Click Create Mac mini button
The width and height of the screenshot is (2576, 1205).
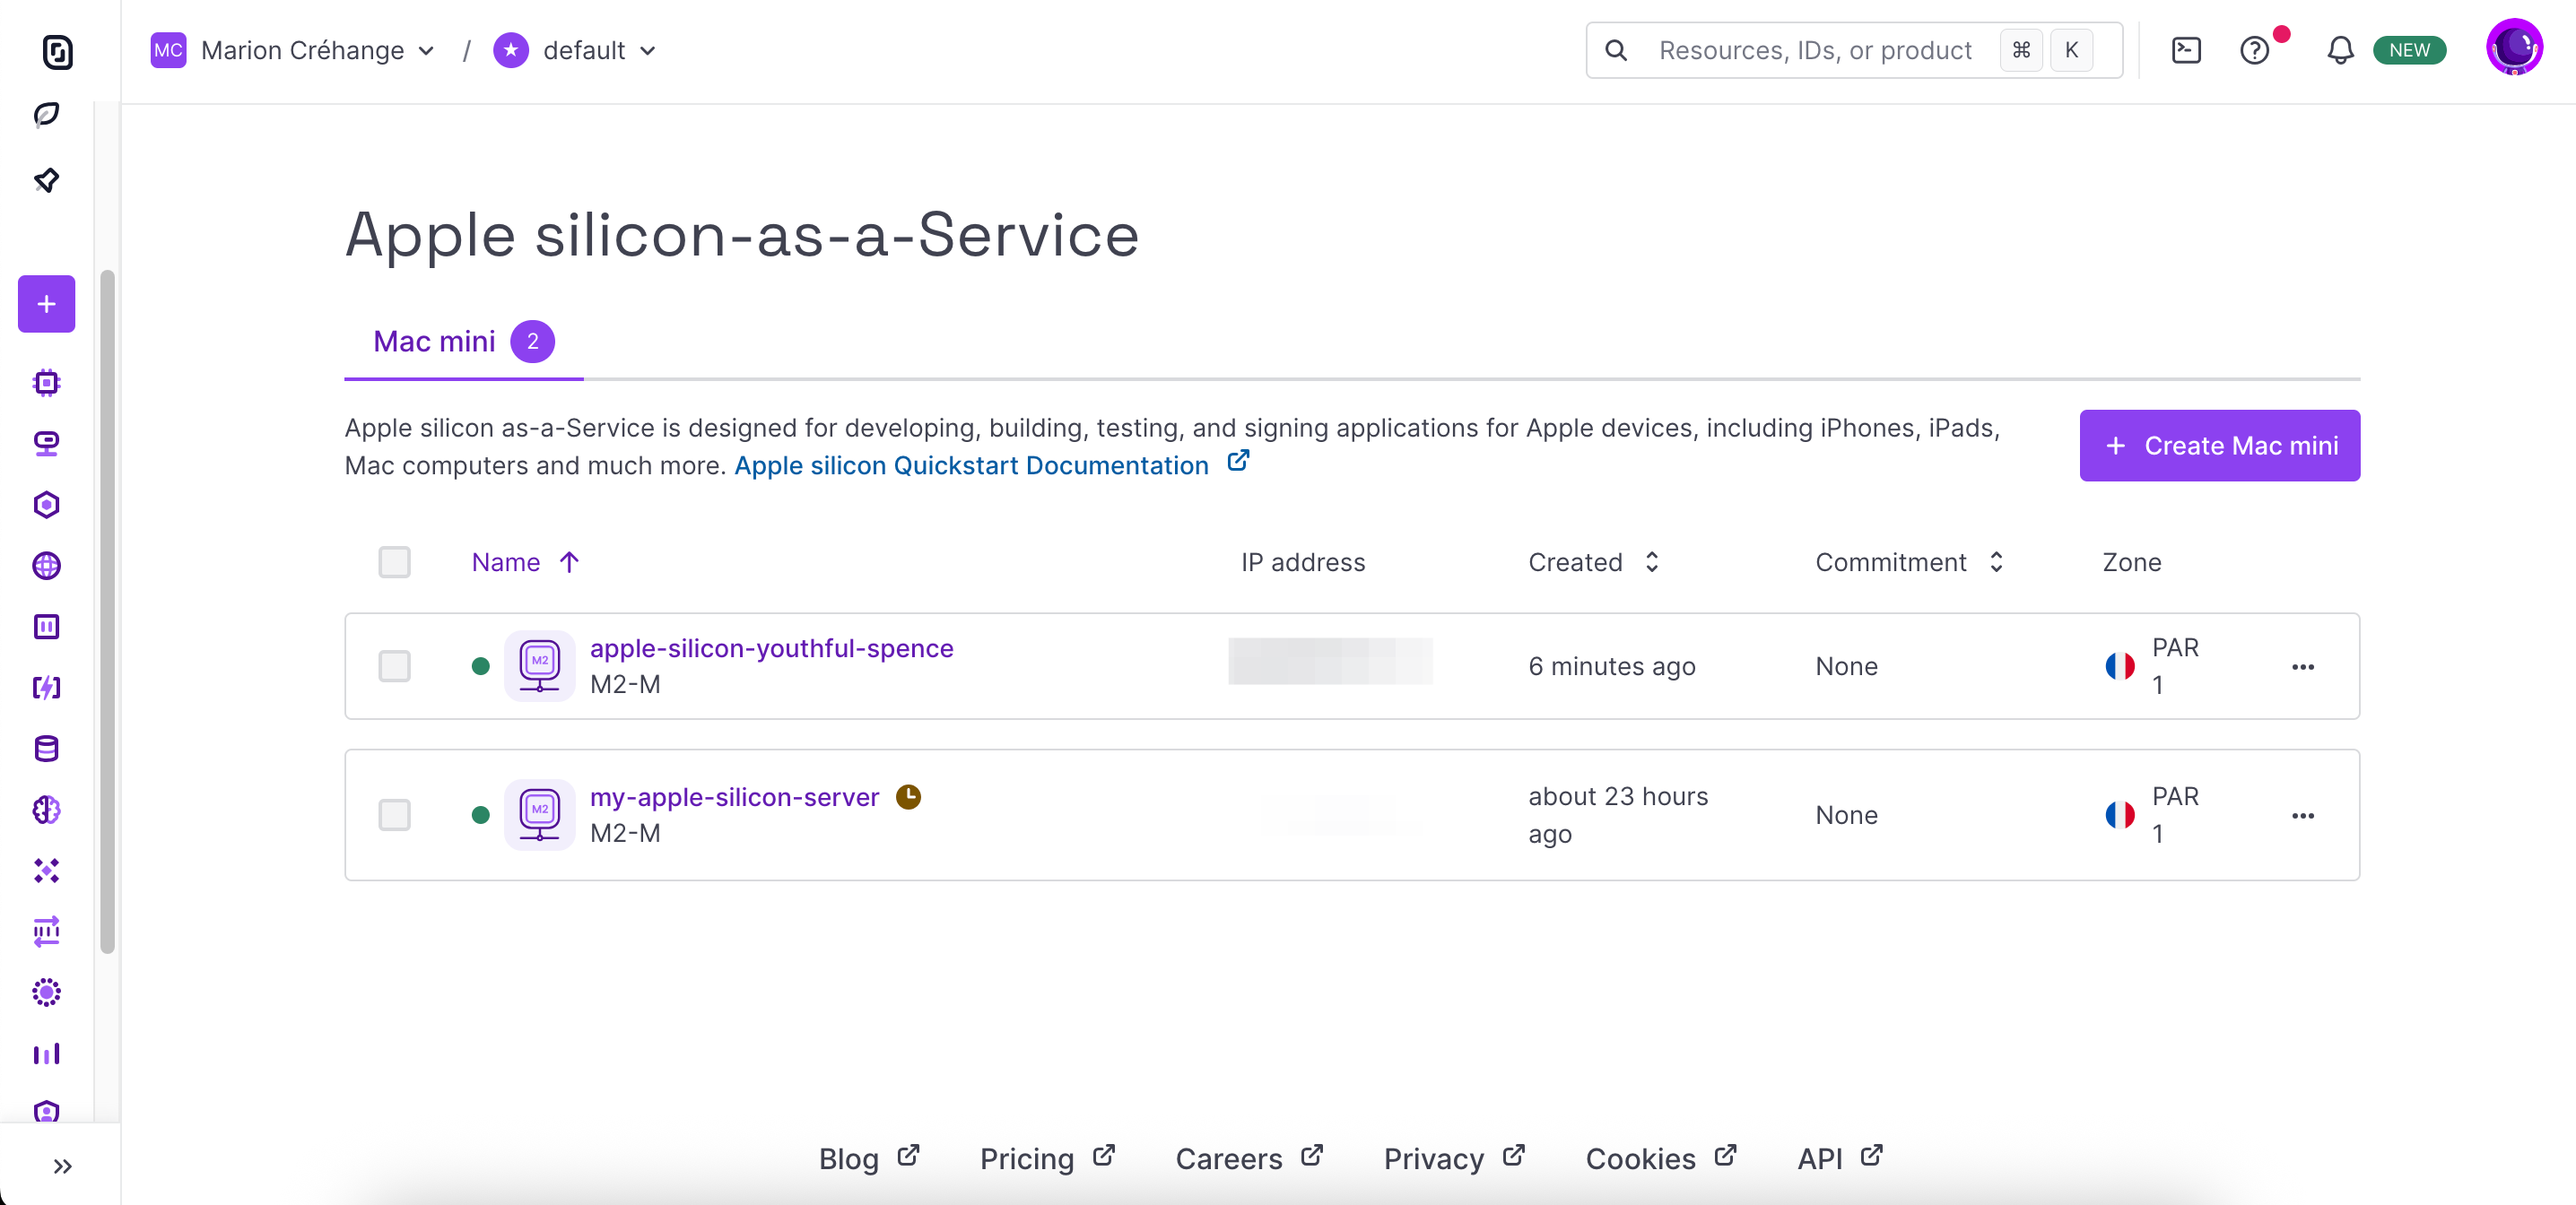pos(2219,446)
